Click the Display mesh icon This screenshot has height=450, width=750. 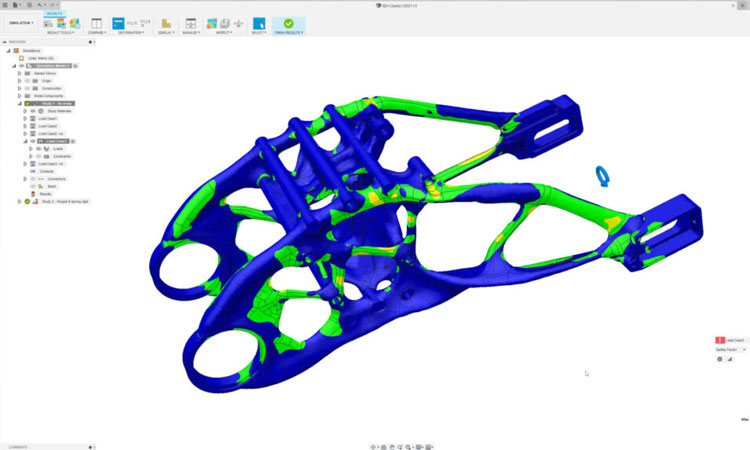coord(166,23)
